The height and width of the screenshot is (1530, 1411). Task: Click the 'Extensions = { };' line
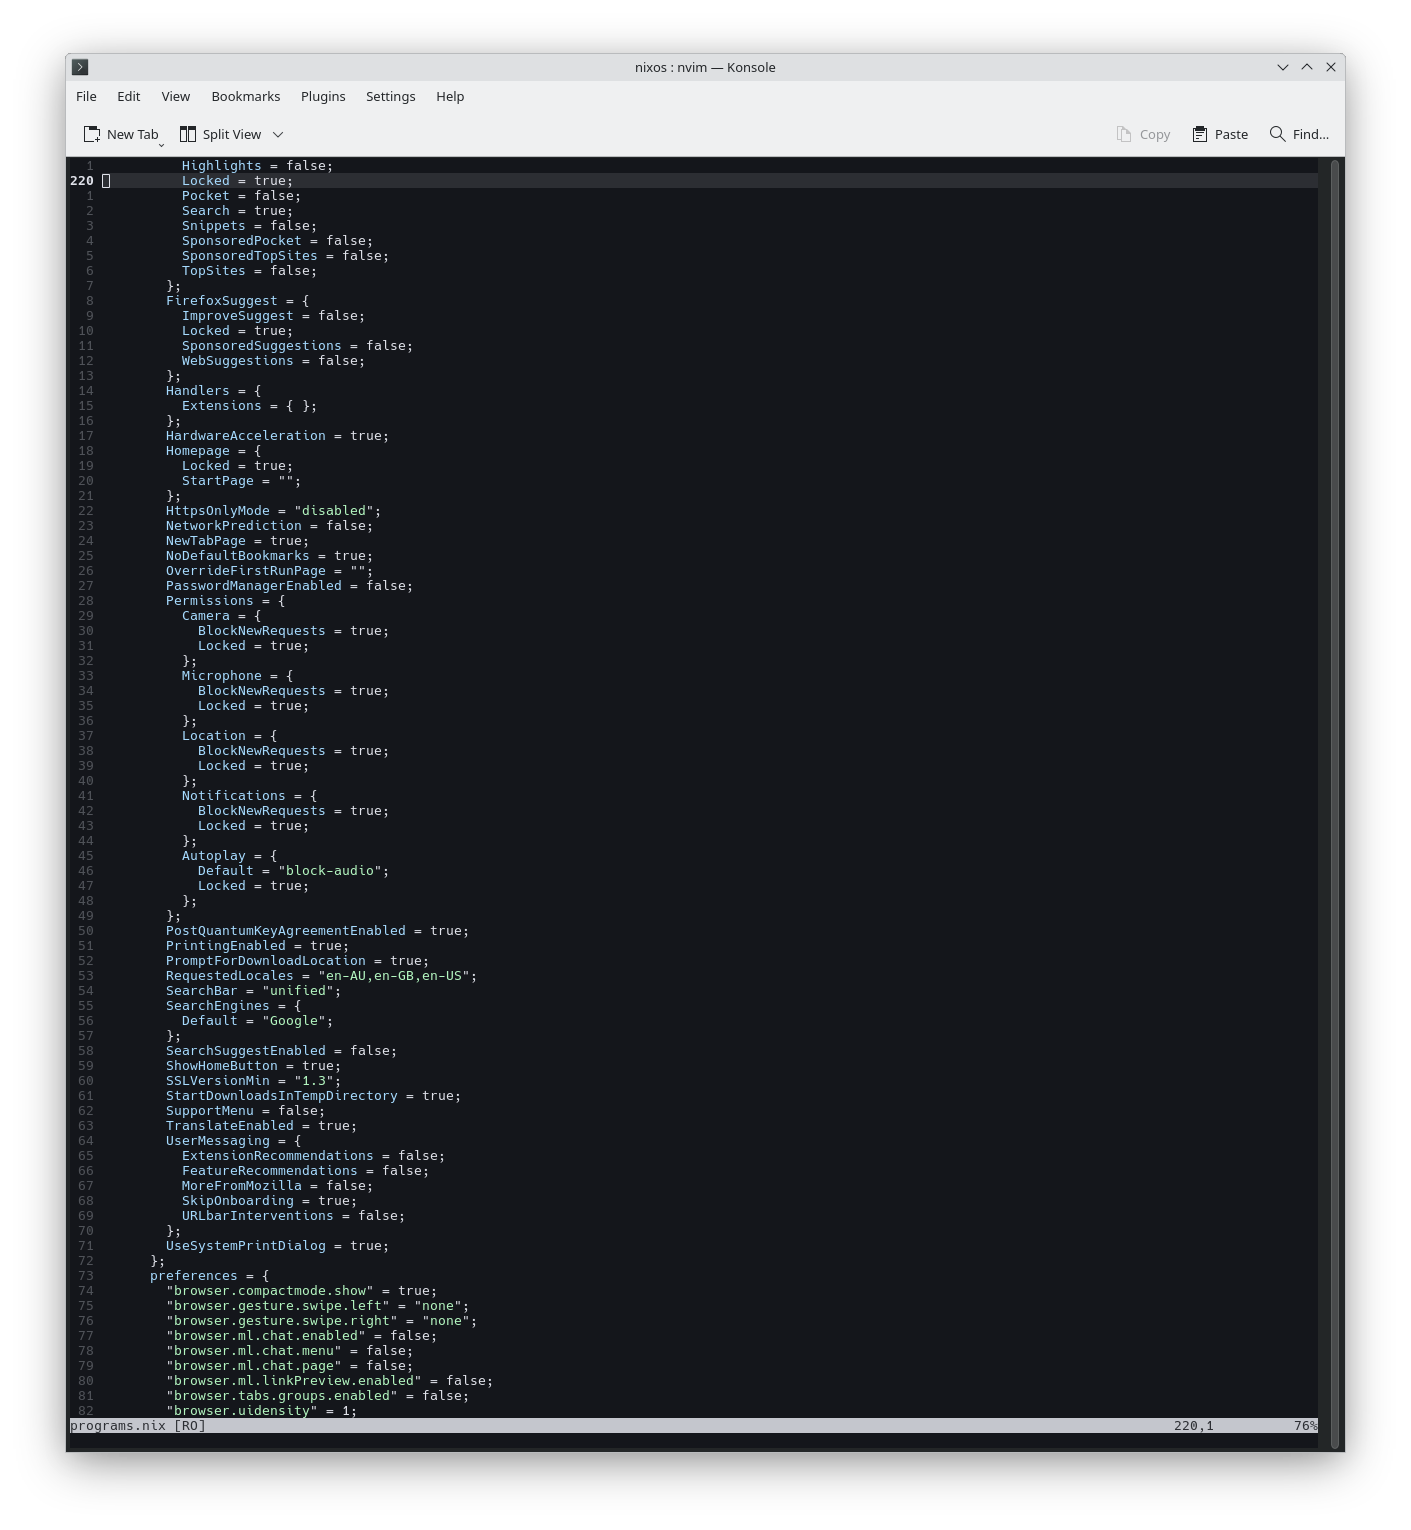click(x=249, y=406)
